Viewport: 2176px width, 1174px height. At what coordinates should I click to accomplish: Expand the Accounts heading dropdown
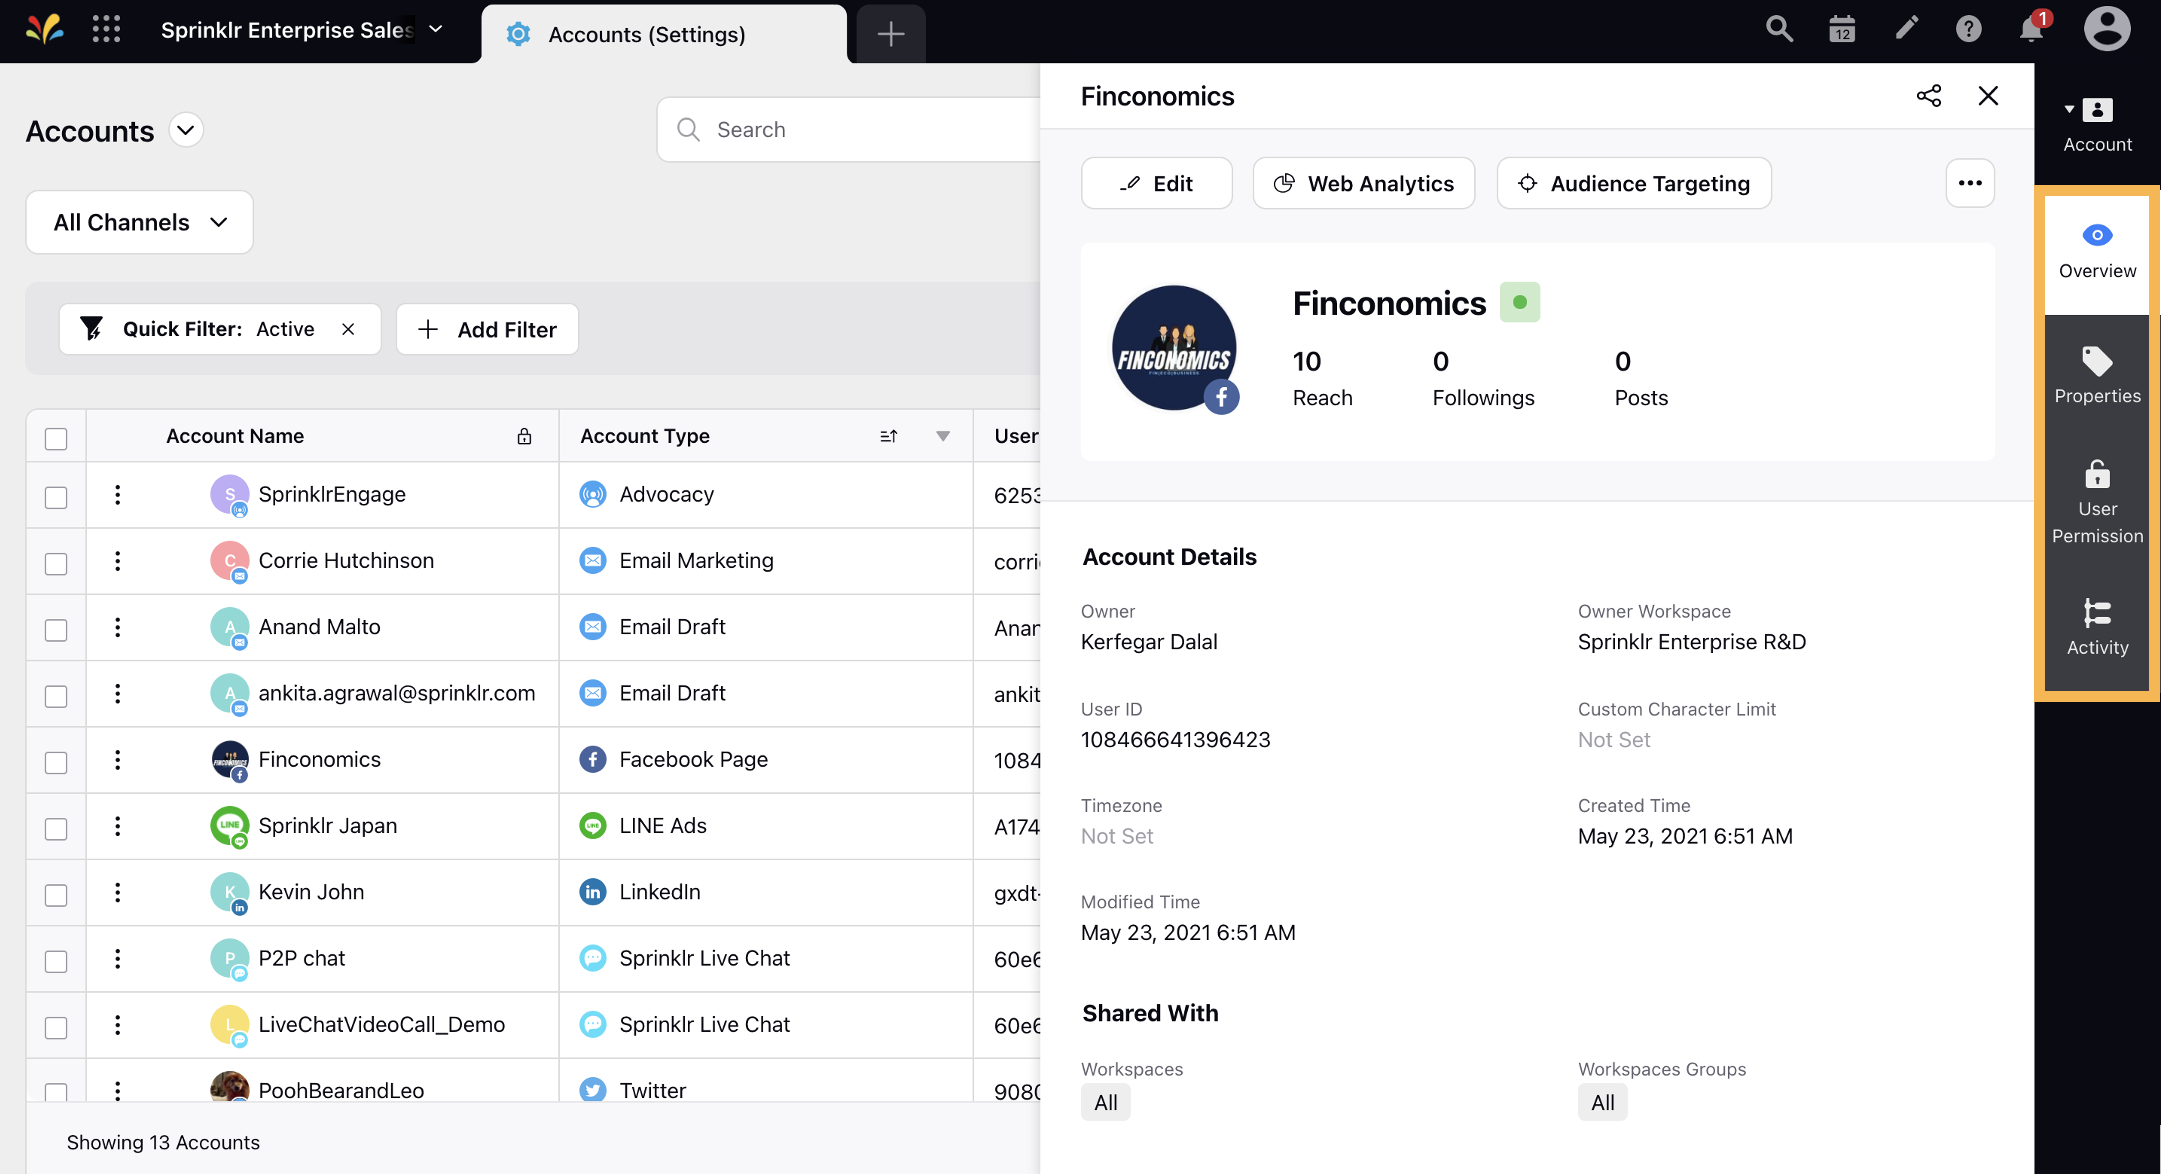[x=186, y=130]
